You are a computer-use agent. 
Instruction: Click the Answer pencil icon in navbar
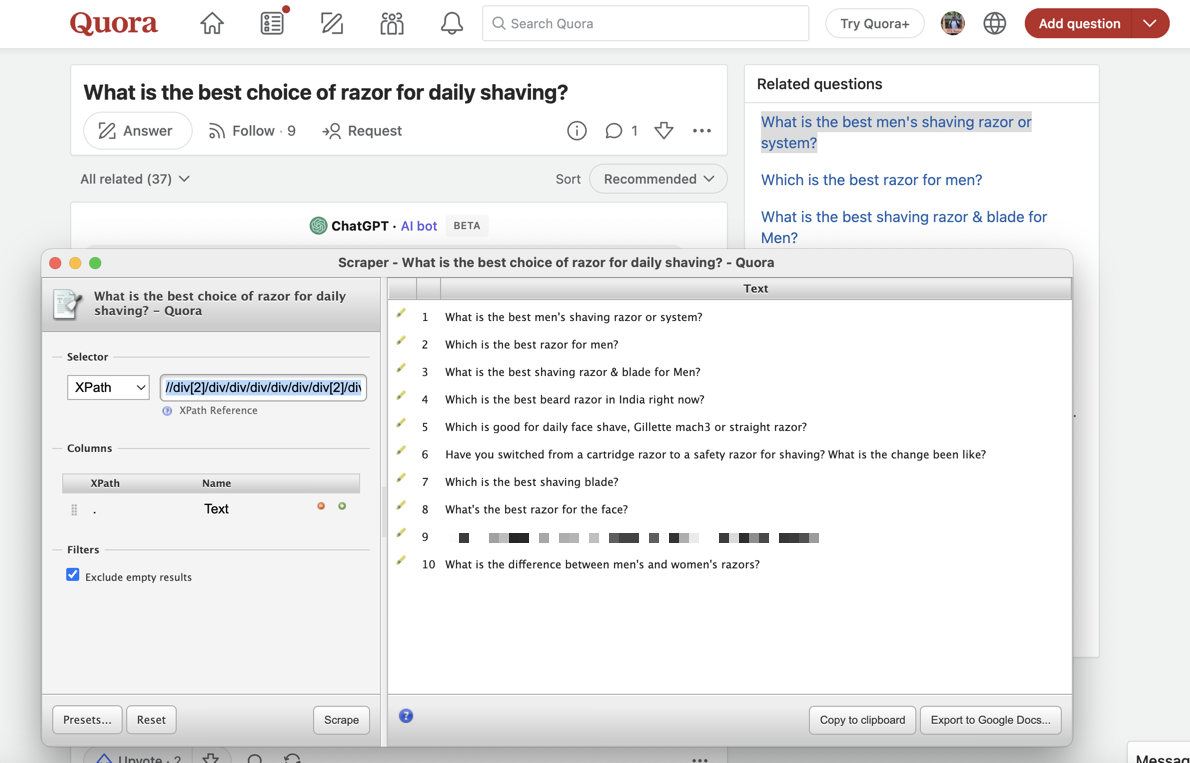pyautogui.click(x=332, y=23)
